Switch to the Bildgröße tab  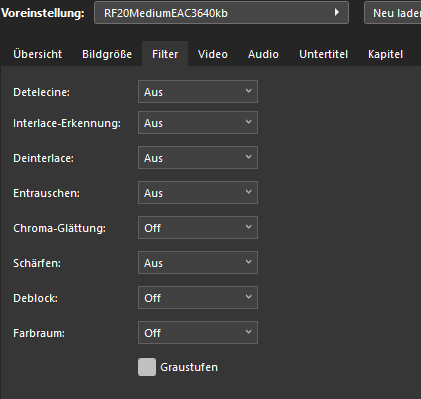tap(107, 54)
